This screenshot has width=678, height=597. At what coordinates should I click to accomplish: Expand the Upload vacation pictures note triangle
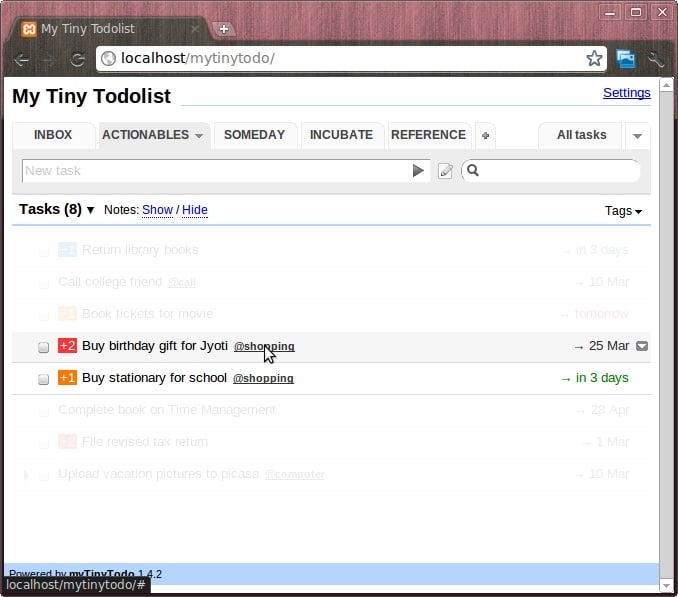click(x=26, y=475)
